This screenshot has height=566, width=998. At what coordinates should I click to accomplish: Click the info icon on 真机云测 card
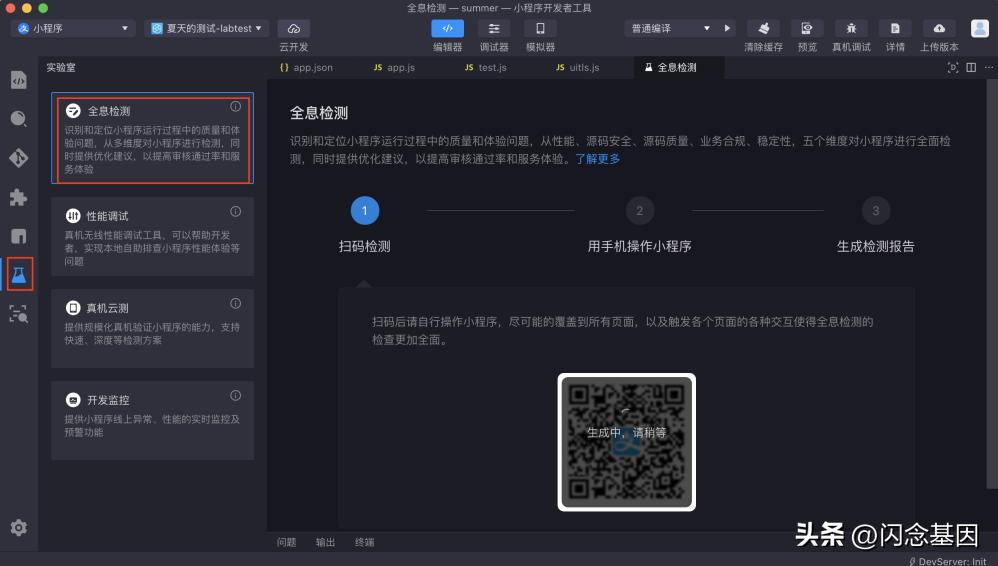[235, 304]
